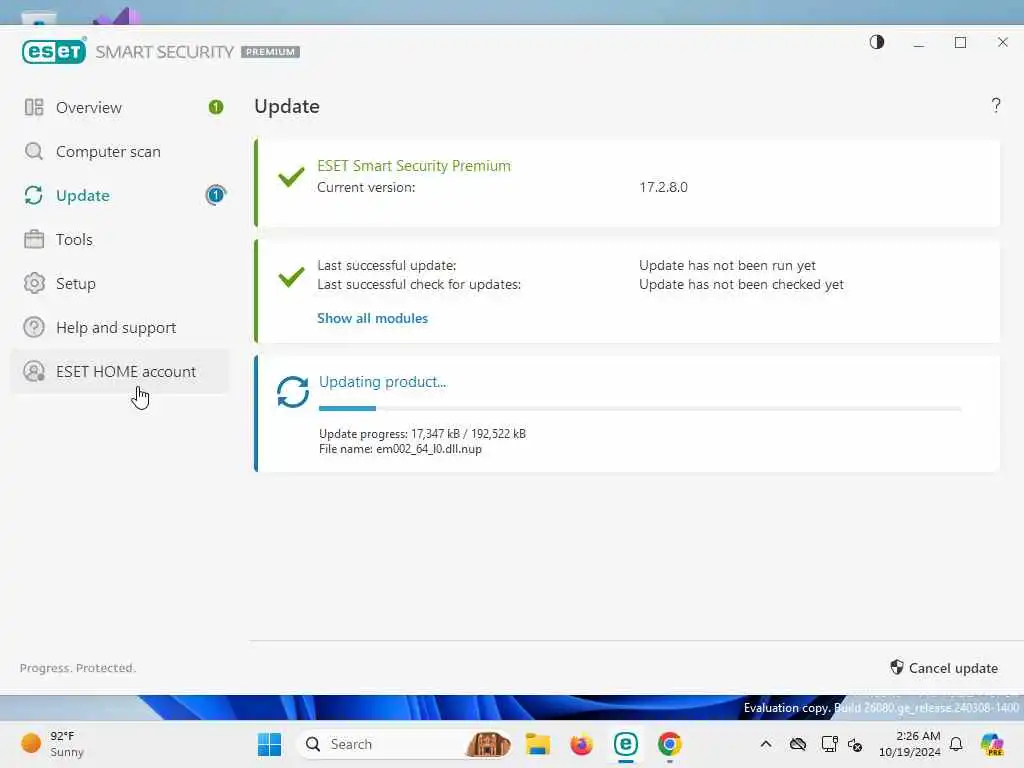Click the green Overview notification badge
Image resolution: width=1024 pixels, height=768 pixels.
[216, 107]
